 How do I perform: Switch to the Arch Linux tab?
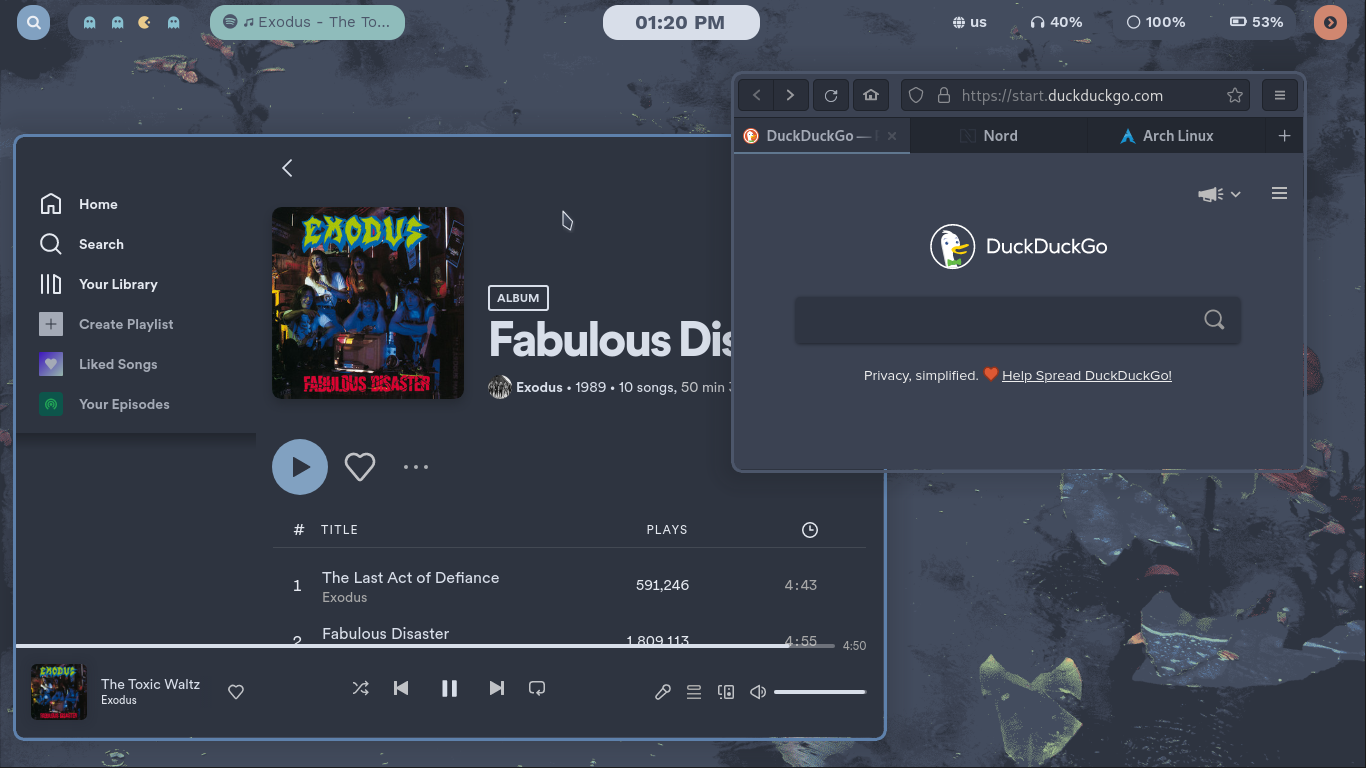pos(1166,136)
